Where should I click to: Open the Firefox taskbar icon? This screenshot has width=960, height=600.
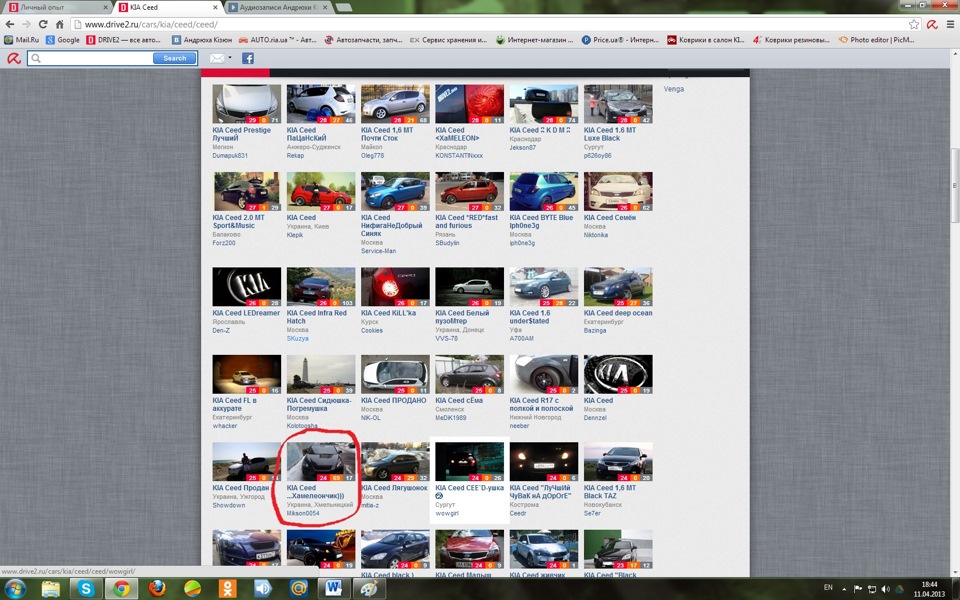pos(157,589)
